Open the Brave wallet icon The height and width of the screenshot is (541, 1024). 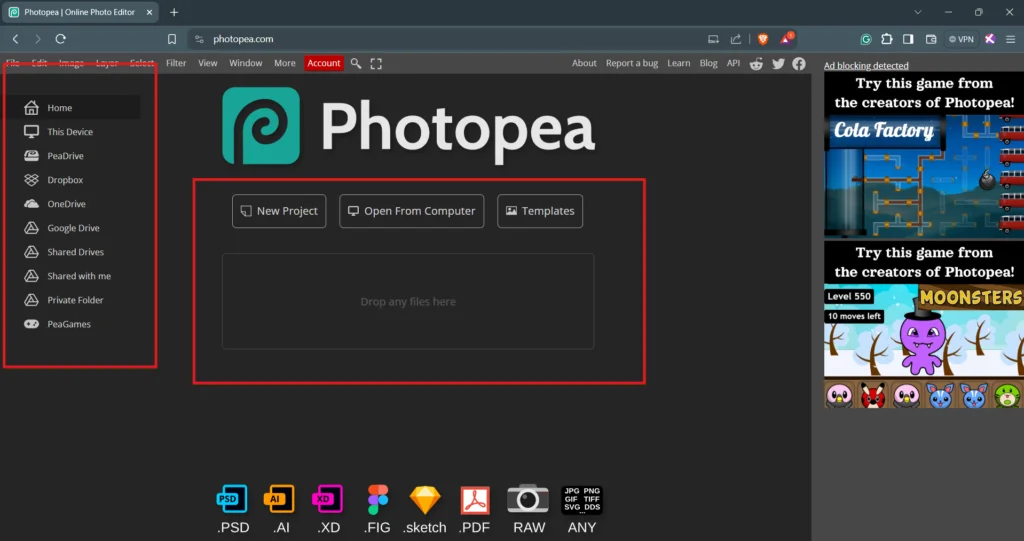tap(931, 39)
